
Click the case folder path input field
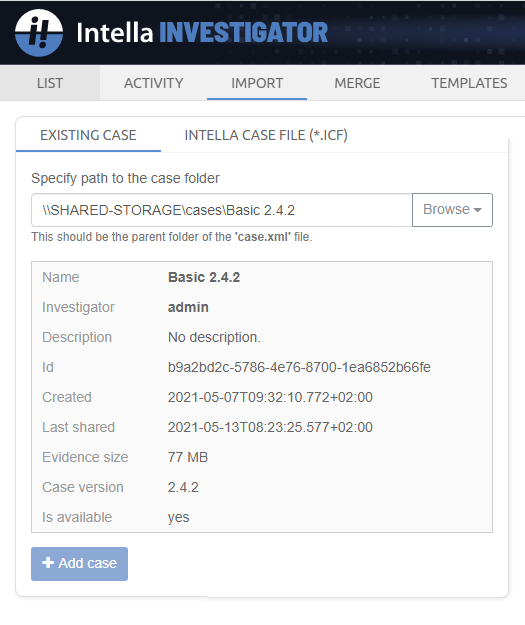[x=222, y=210]
